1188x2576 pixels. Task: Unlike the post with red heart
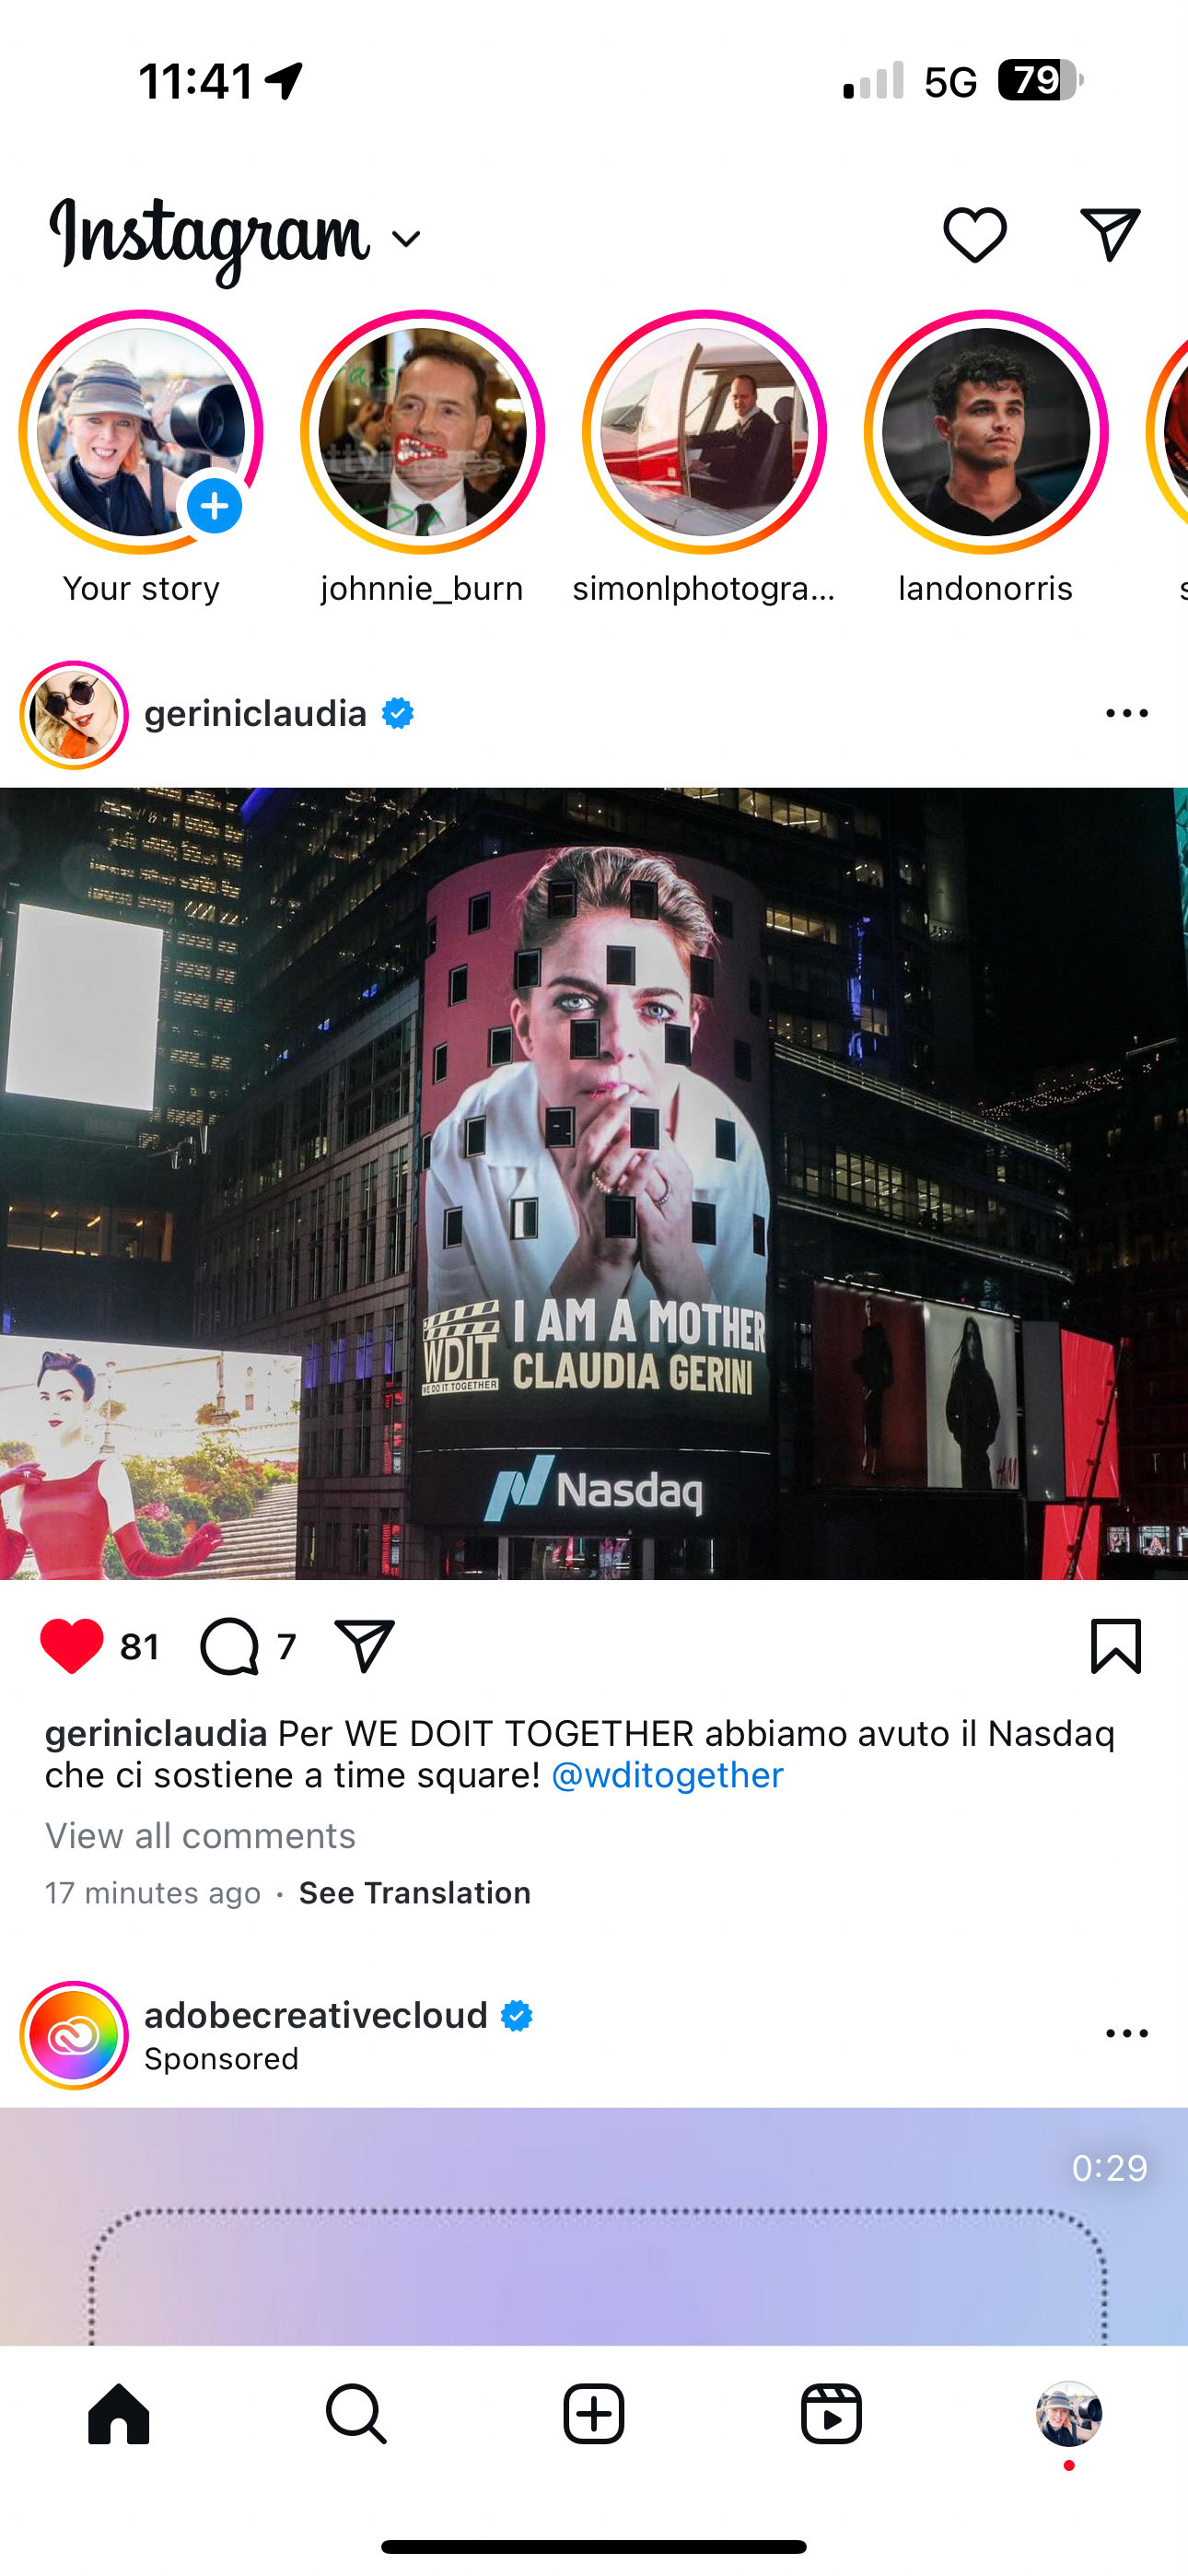tap(71, 1646)
